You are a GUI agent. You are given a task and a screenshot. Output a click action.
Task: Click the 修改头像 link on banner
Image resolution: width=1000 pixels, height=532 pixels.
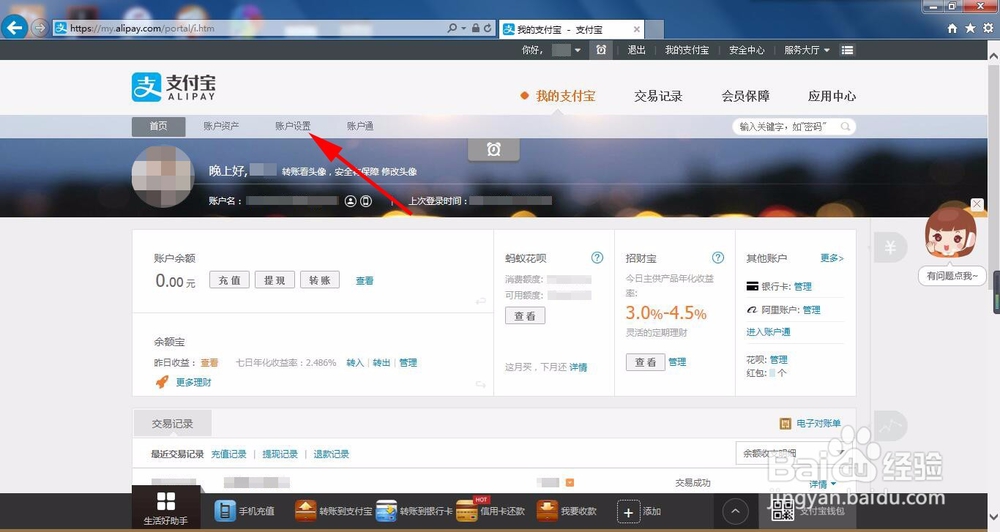click(x=399, y=172)
